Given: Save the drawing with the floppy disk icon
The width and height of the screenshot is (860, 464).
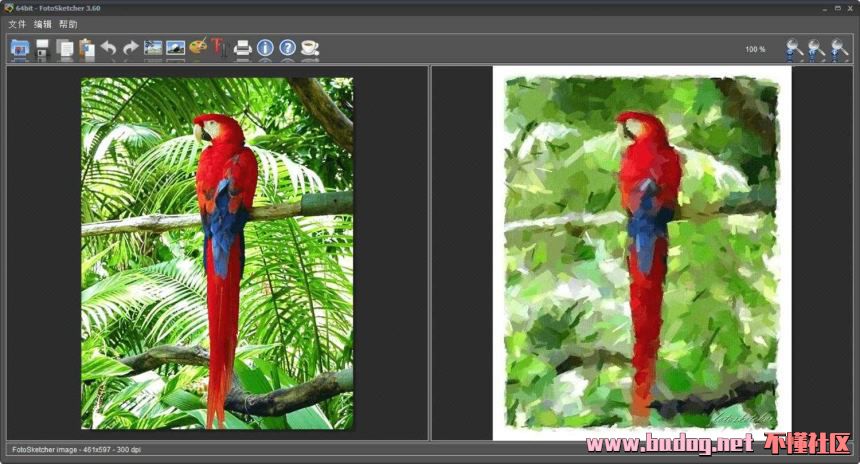Looking at the screenshot, I should [42, 49].
